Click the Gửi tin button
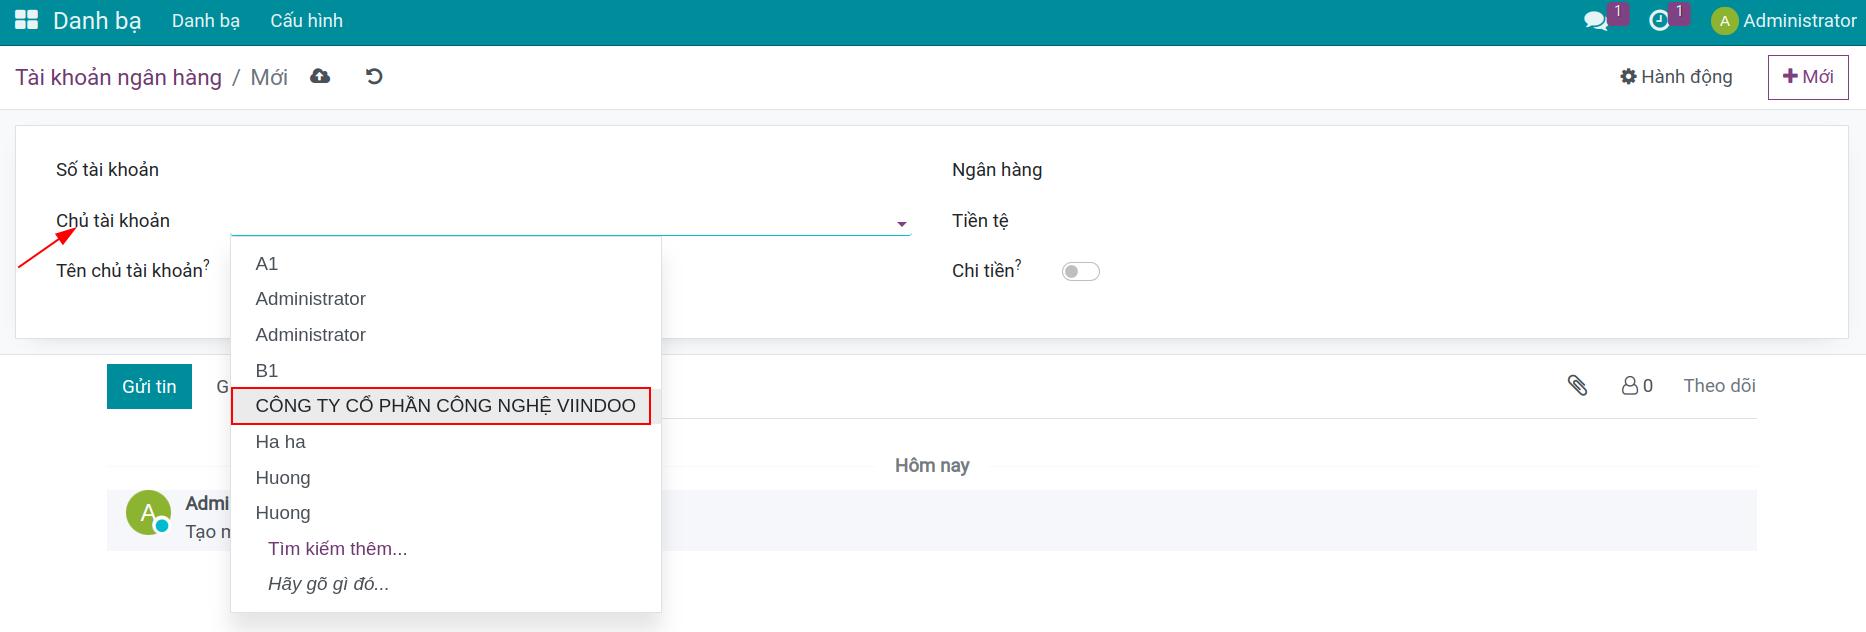1866x632 pixels. click(149, 386)
